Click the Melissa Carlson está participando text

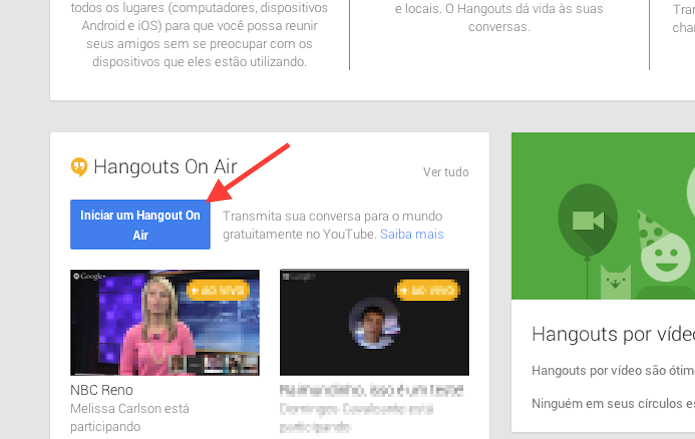[x=129, y=417]
